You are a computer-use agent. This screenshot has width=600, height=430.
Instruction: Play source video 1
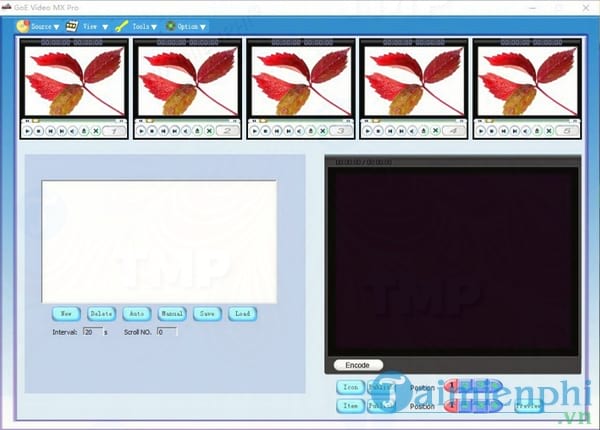tap(28, 131)
